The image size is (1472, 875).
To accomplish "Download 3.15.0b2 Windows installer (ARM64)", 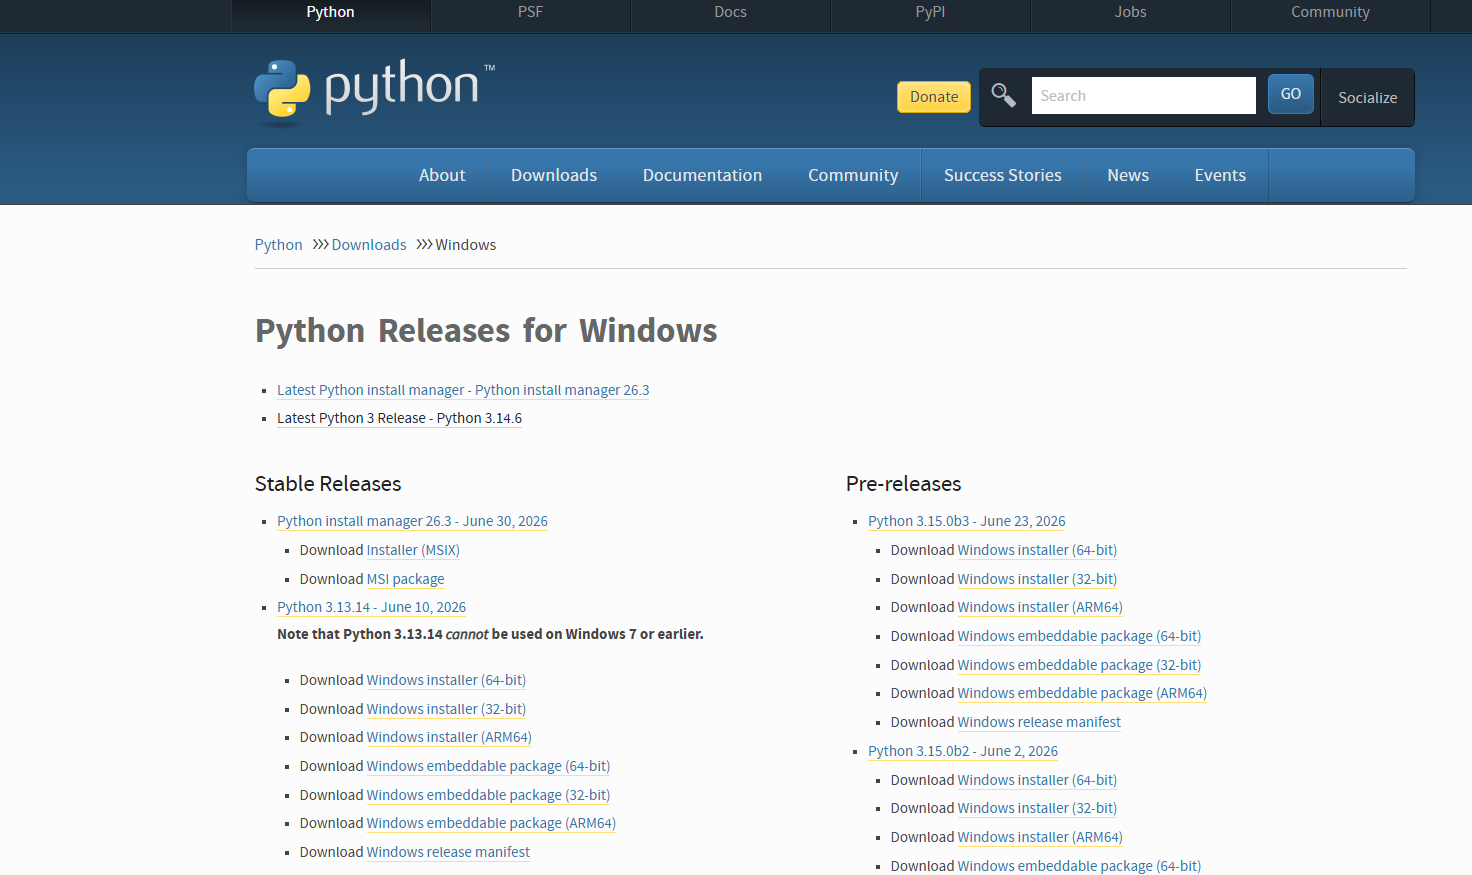I will (1040, 837).
